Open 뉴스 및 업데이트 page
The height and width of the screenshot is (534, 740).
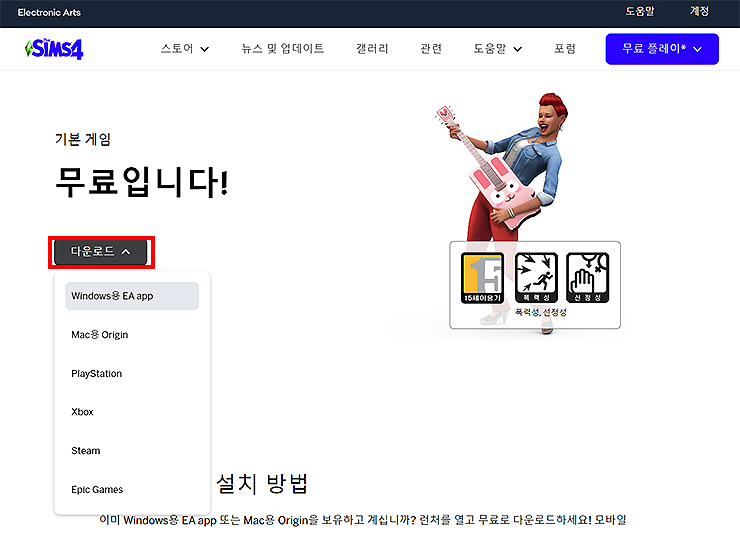[282, 49]
